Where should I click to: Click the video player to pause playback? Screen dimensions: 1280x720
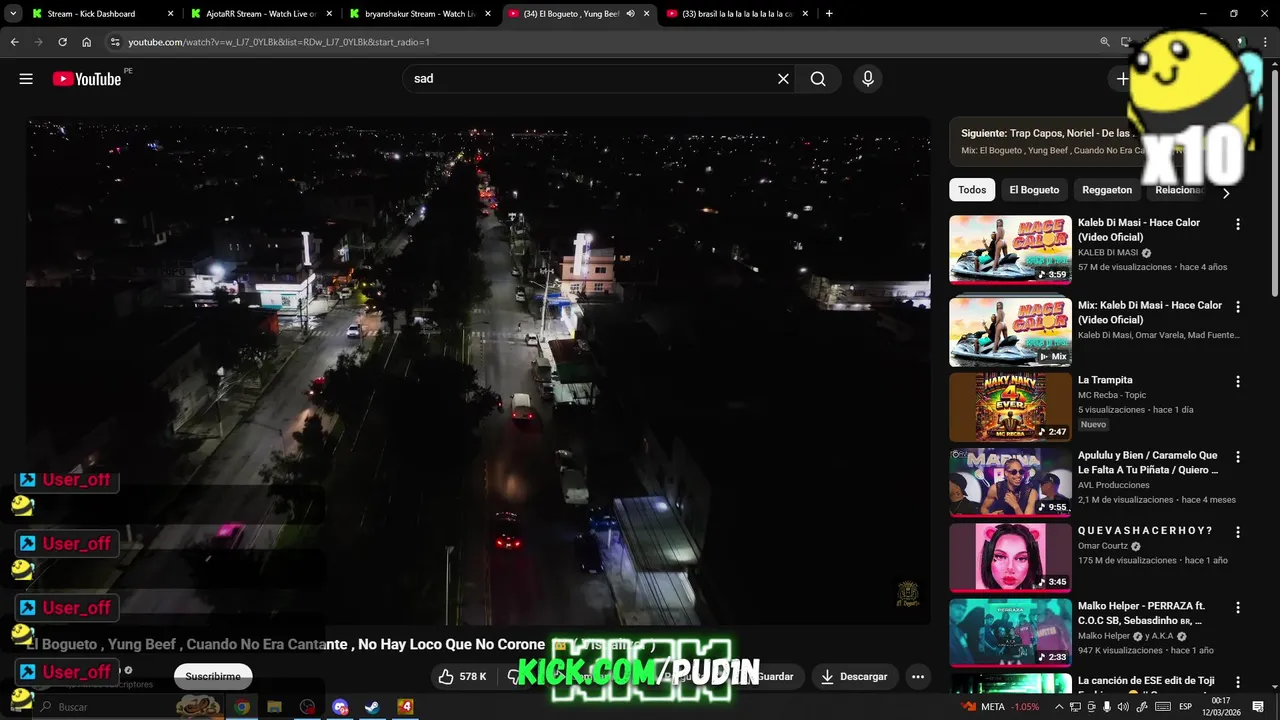(478, 371)
